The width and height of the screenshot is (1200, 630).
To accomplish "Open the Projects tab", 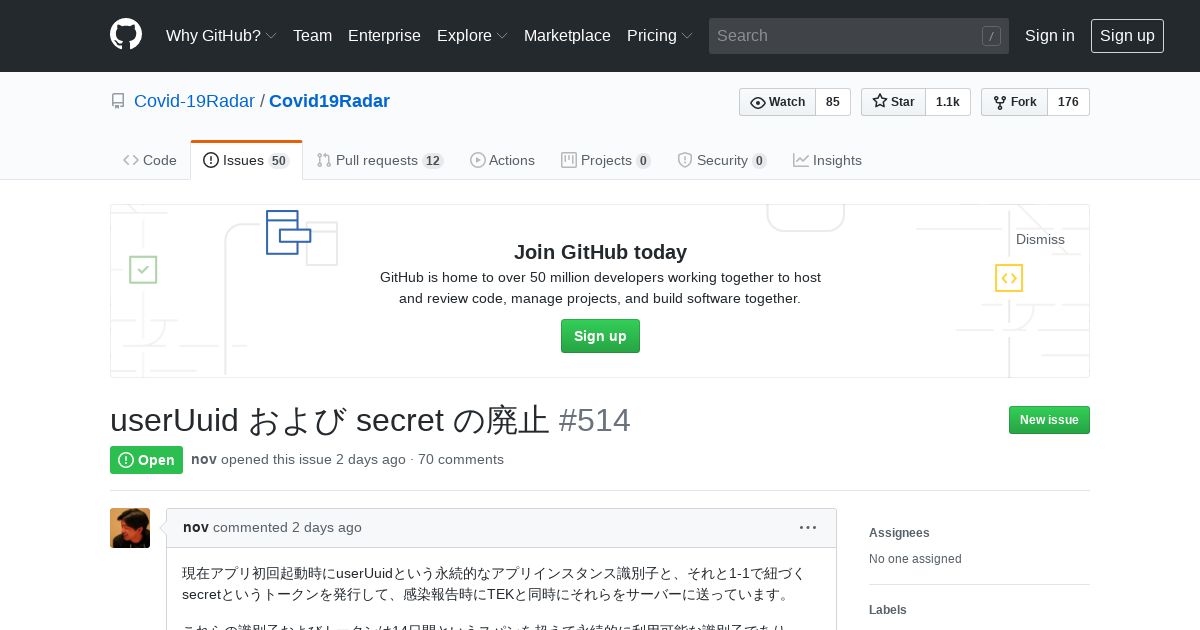I will 606,160.
